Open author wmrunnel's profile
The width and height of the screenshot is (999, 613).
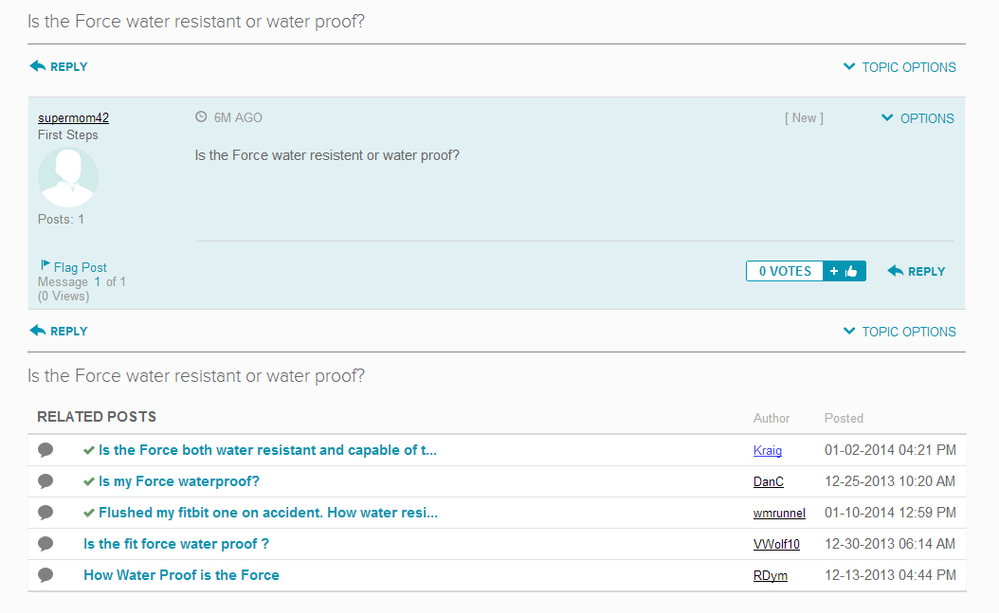coord(779,513)
